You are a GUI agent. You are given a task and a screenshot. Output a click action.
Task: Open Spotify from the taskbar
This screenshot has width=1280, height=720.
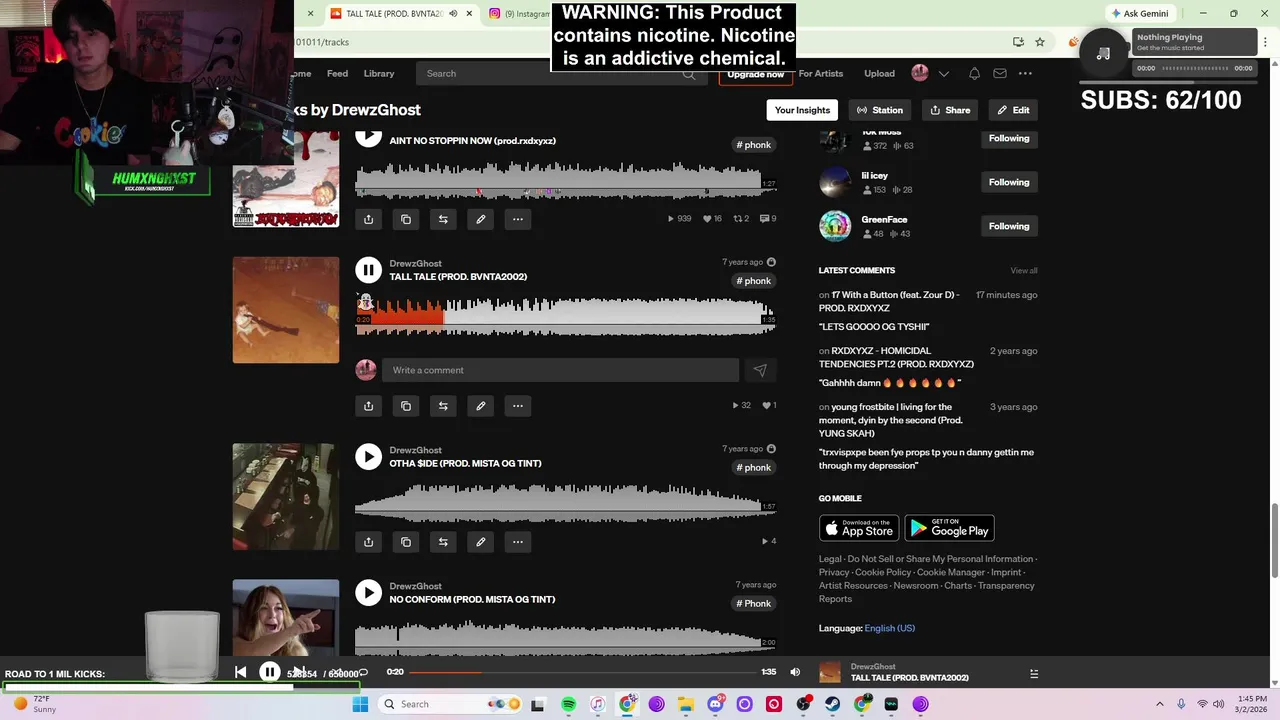[x=568, y=704]
